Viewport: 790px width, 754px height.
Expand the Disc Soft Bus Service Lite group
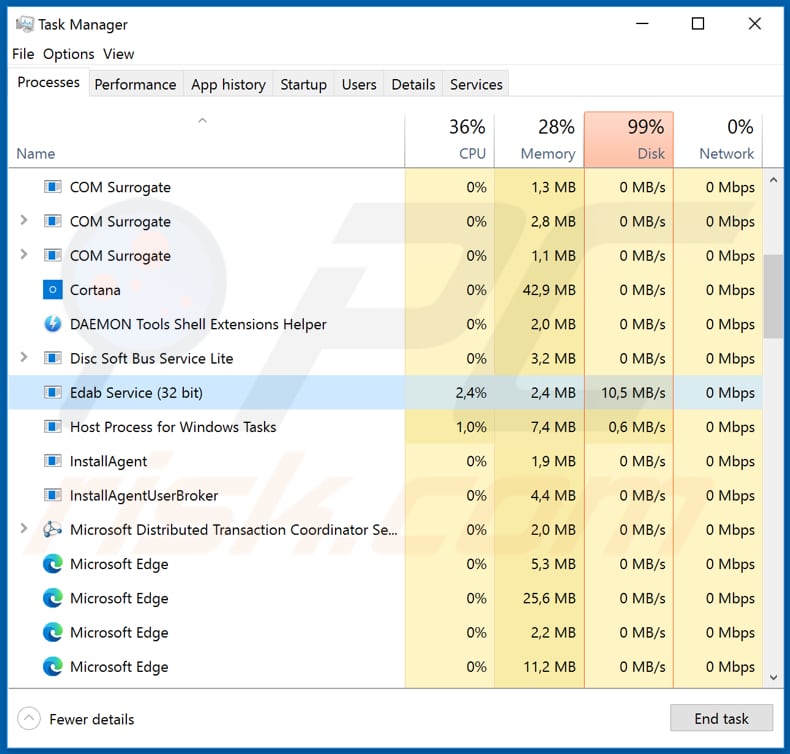pyautogui.click(x=24, y=357)
